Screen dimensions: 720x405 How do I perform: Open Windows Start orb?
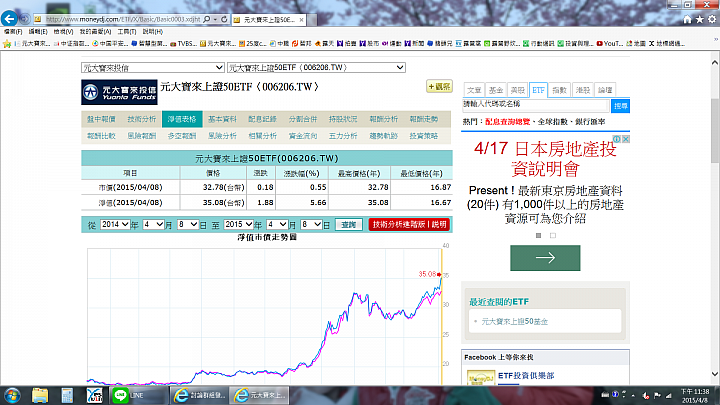12,395
